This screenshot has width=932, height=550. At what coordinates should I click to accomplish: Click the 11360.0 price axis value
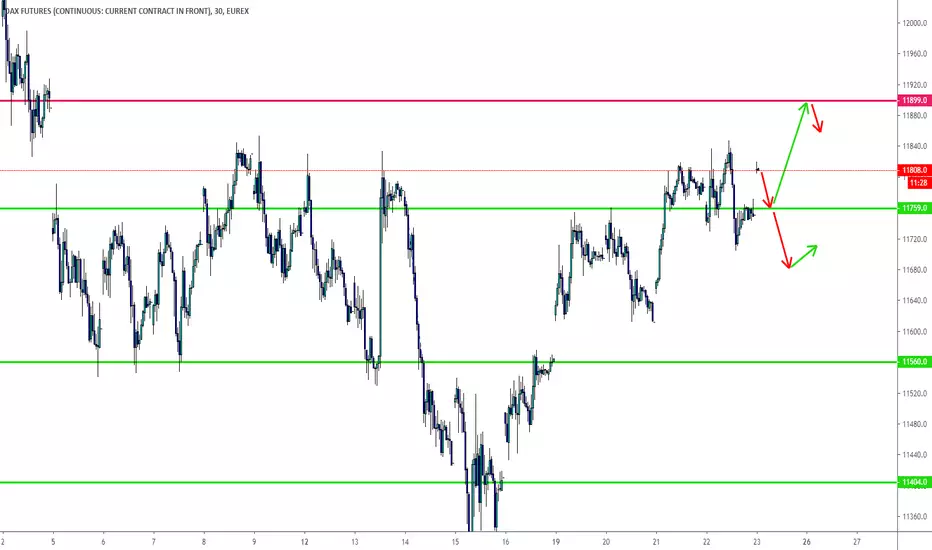point(915,517)
